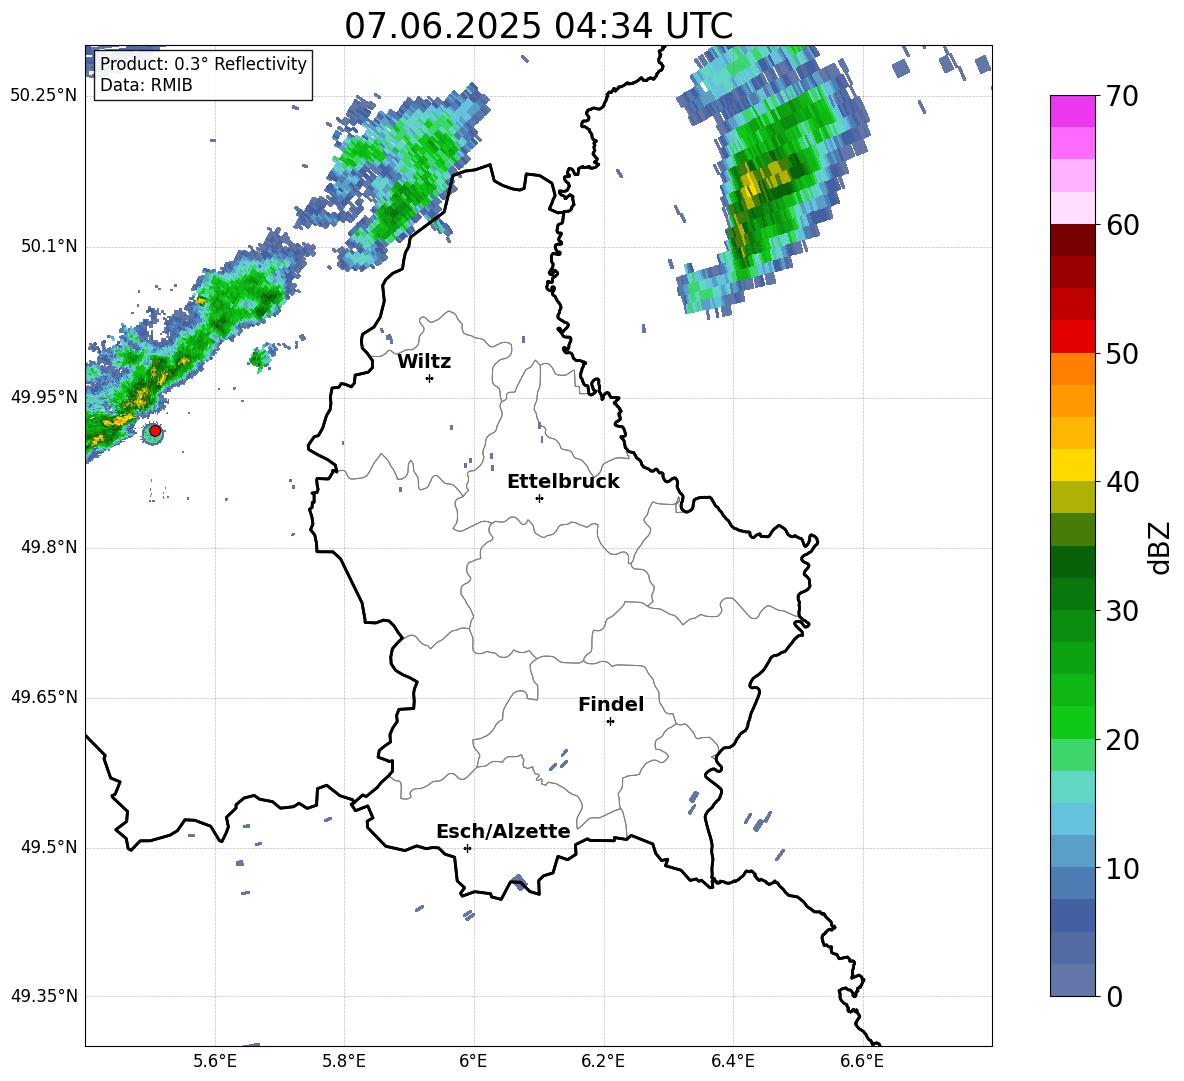Screen dimensions: 1184x1081
Task: Click the 6°E longitude label
Action: pyautogui.click(x=473, y=1061)
